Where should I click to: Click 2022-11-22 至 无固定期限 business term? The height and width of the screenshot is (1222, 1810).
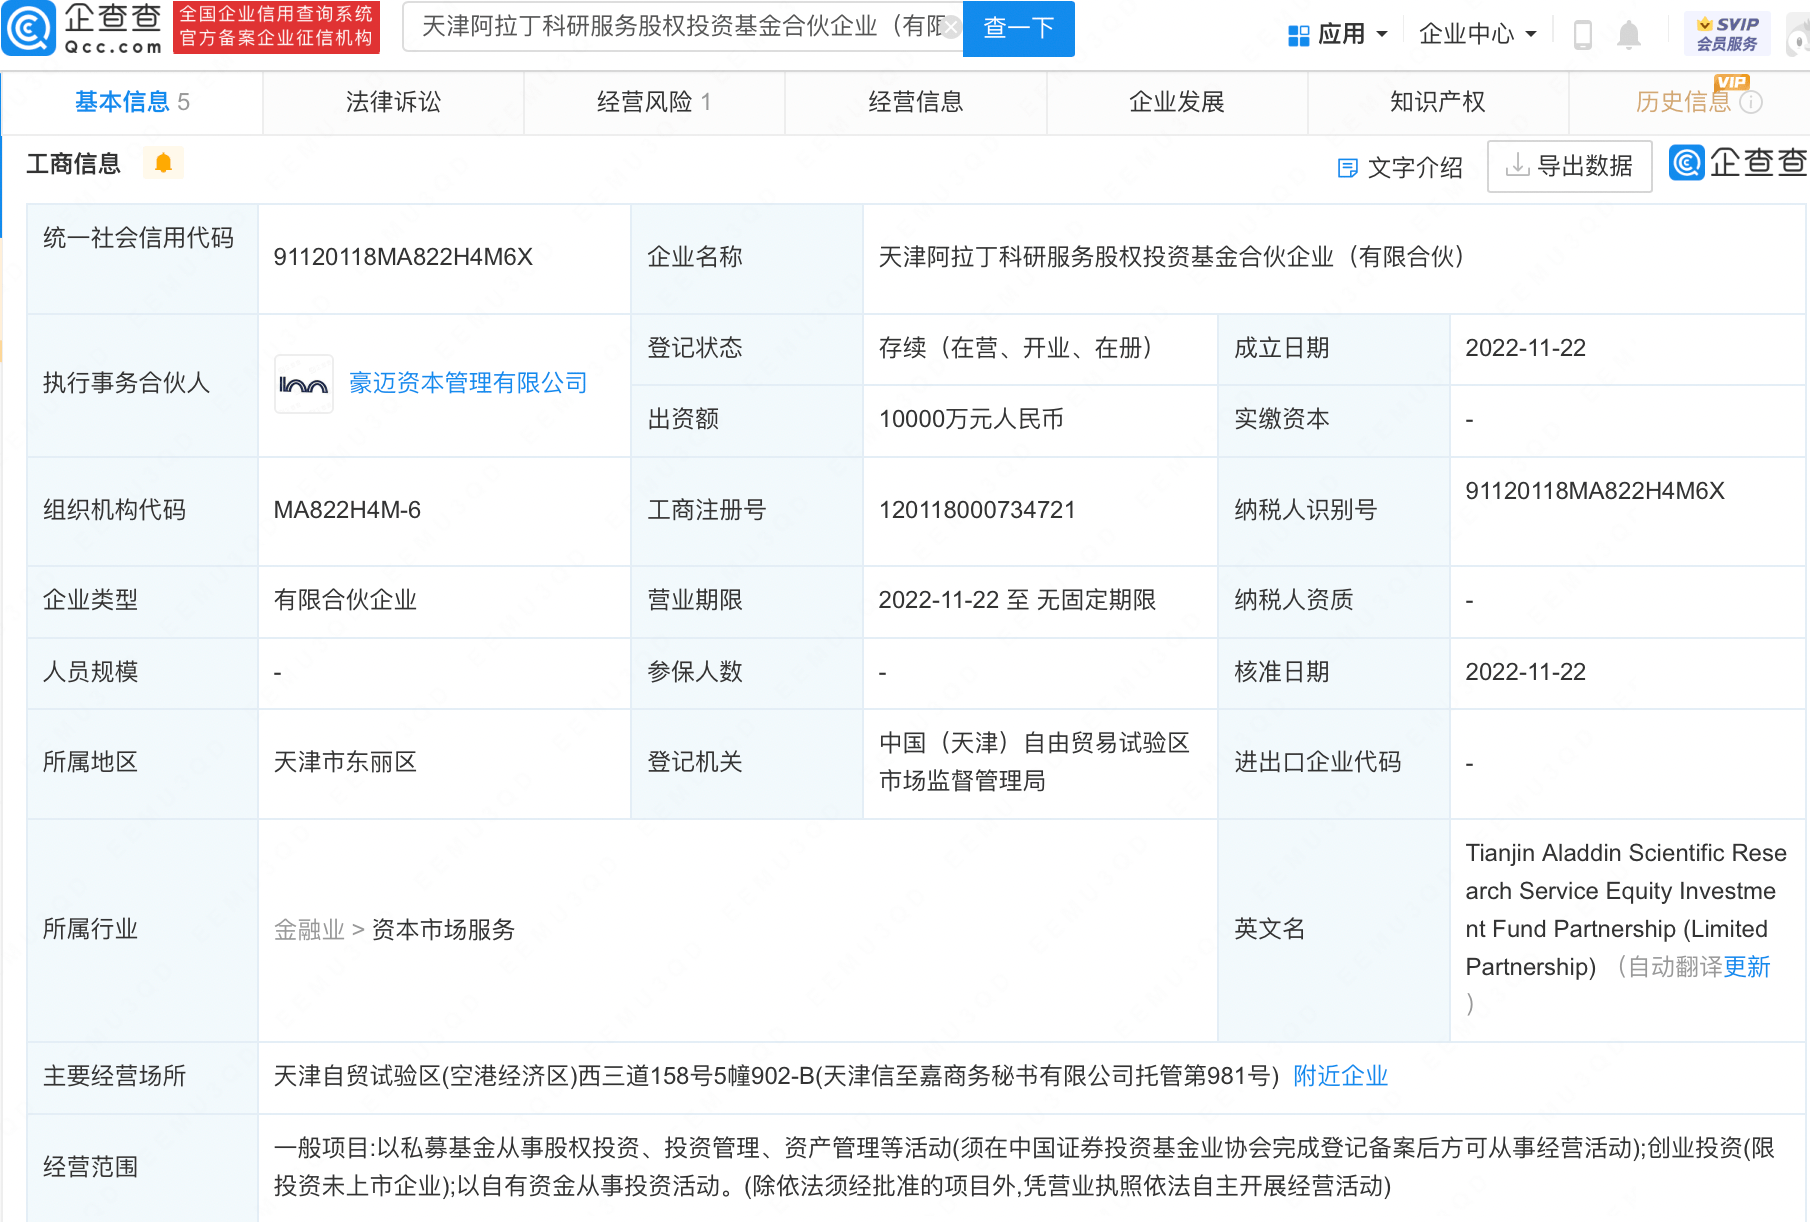[1017, 600]
